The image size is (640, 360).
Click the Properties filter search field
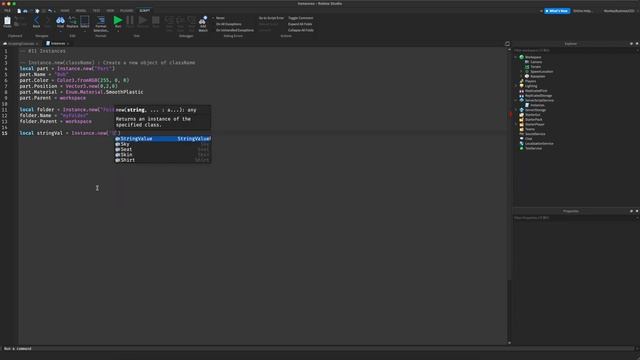coord(575,218)
